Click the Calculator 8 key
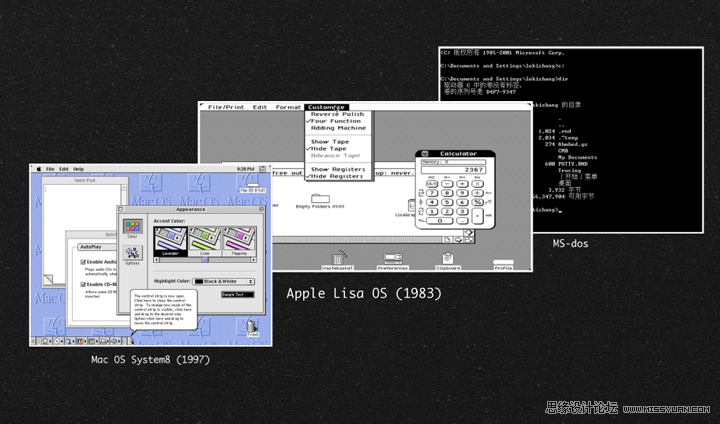The width and height of the screenshot is (720, 424). click(447, 193)
